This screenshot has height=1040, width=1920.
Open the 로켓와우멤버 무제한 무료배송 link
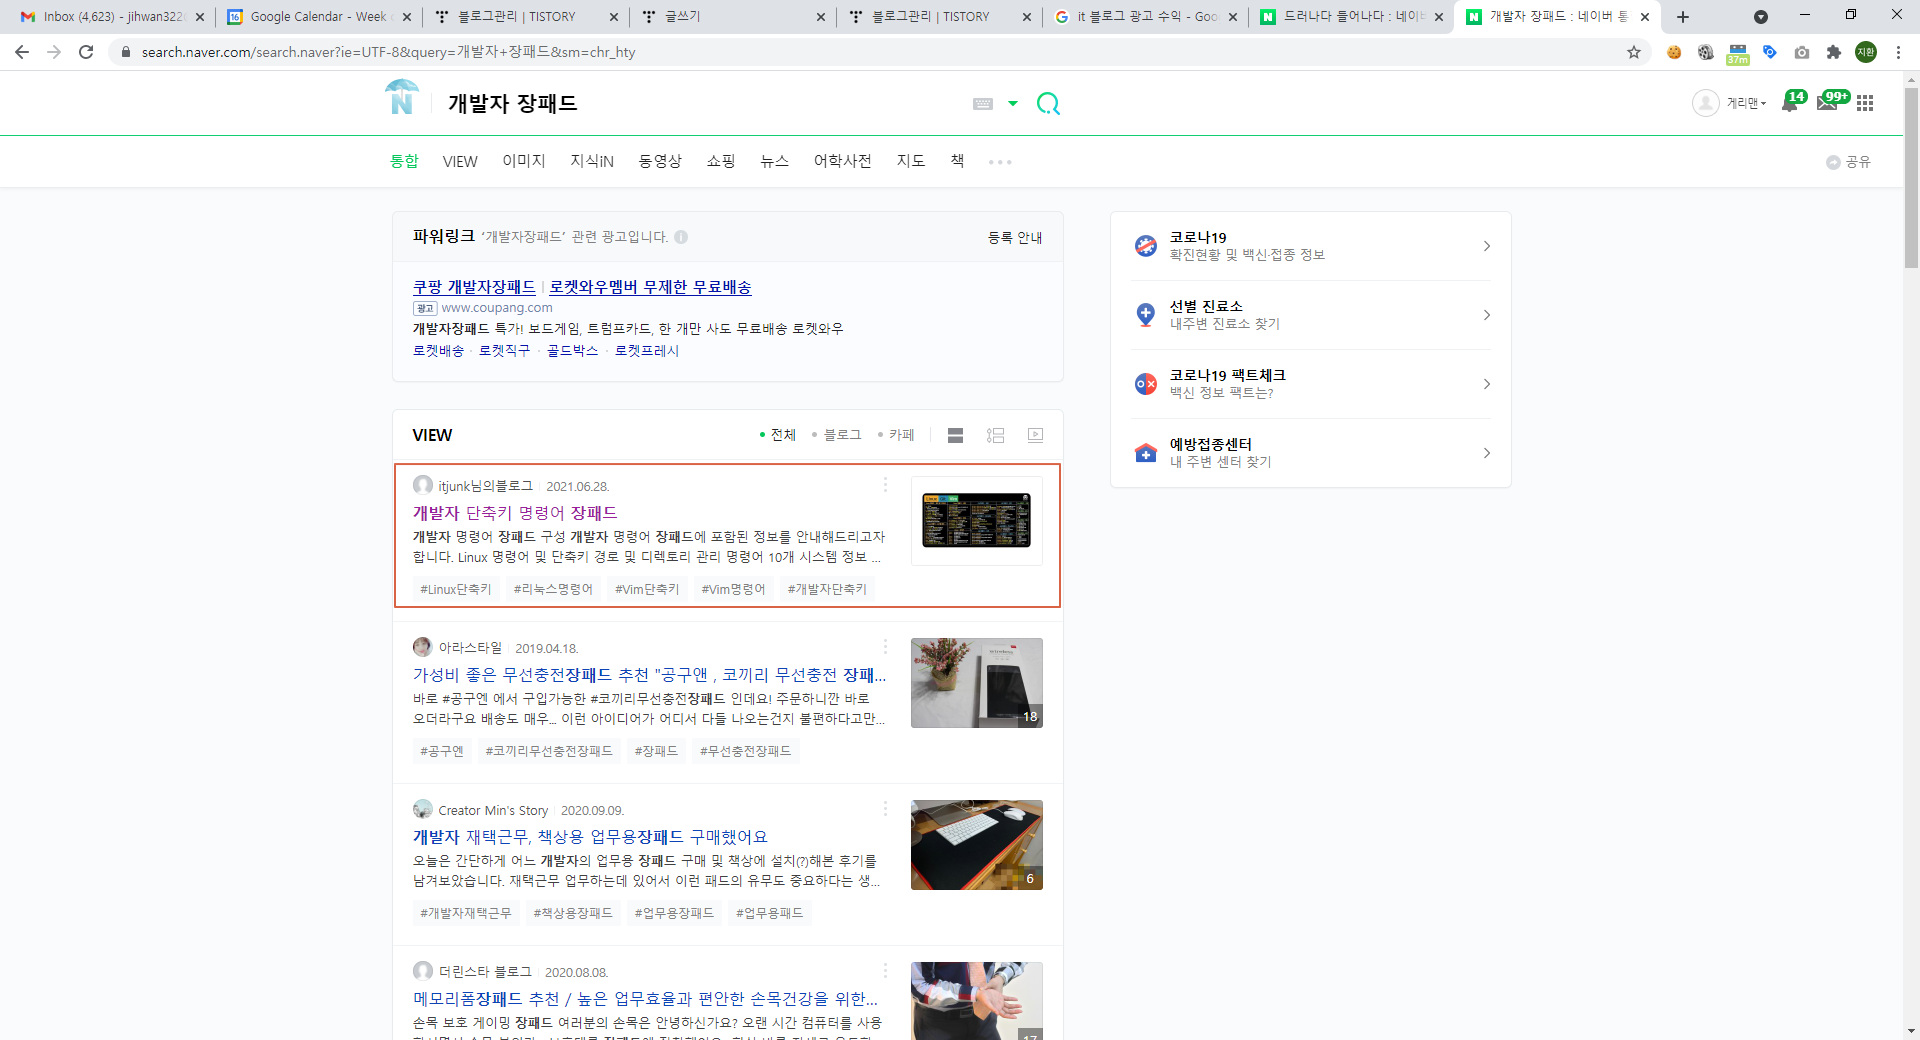point(650,287)
